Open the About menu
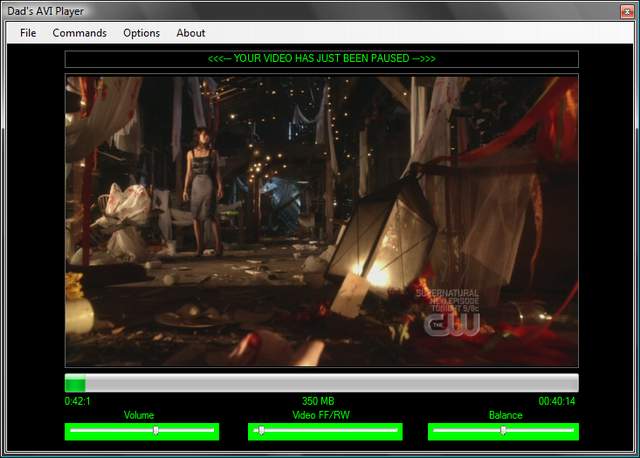Viewport: 640px width, 458px height. 191,33
